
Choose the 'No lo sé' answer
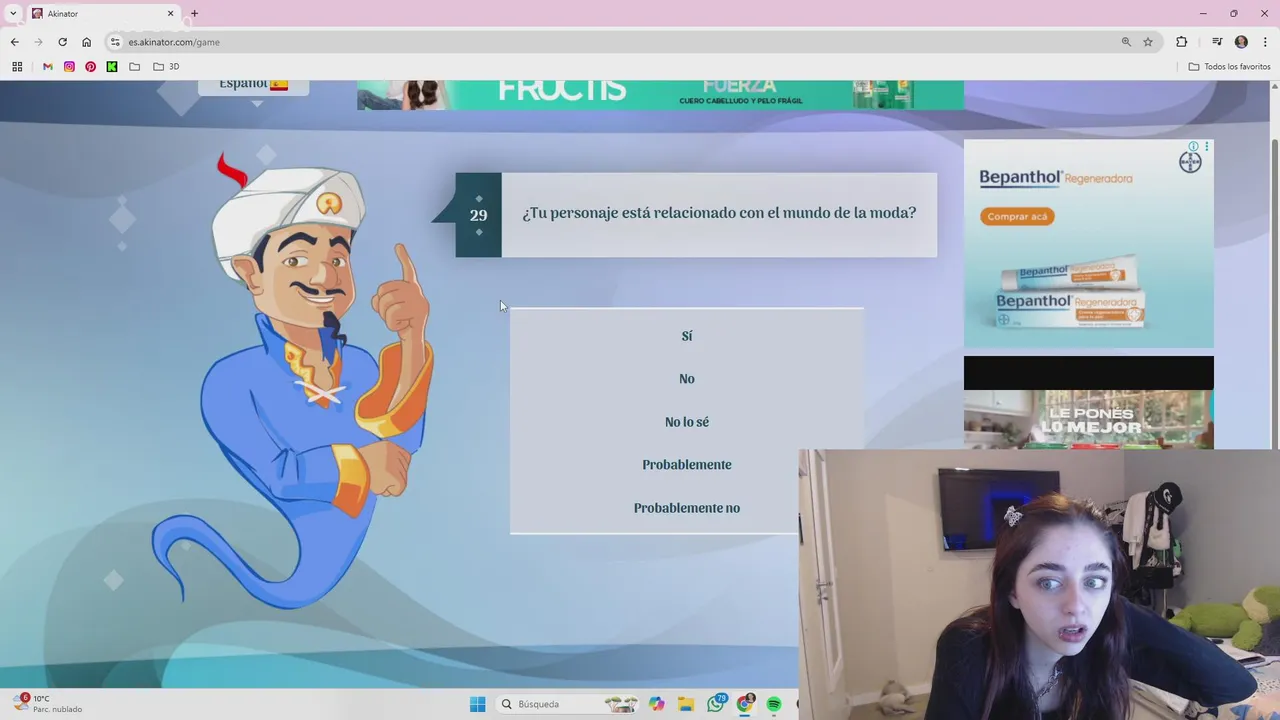[x=686, y=422]
